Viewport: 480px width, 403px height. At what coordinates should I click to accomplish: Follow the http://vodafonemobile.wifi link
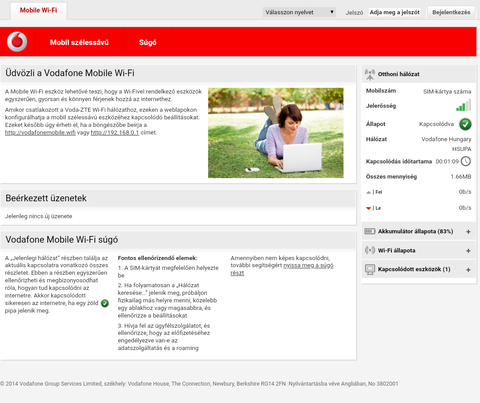click(40, 133)
